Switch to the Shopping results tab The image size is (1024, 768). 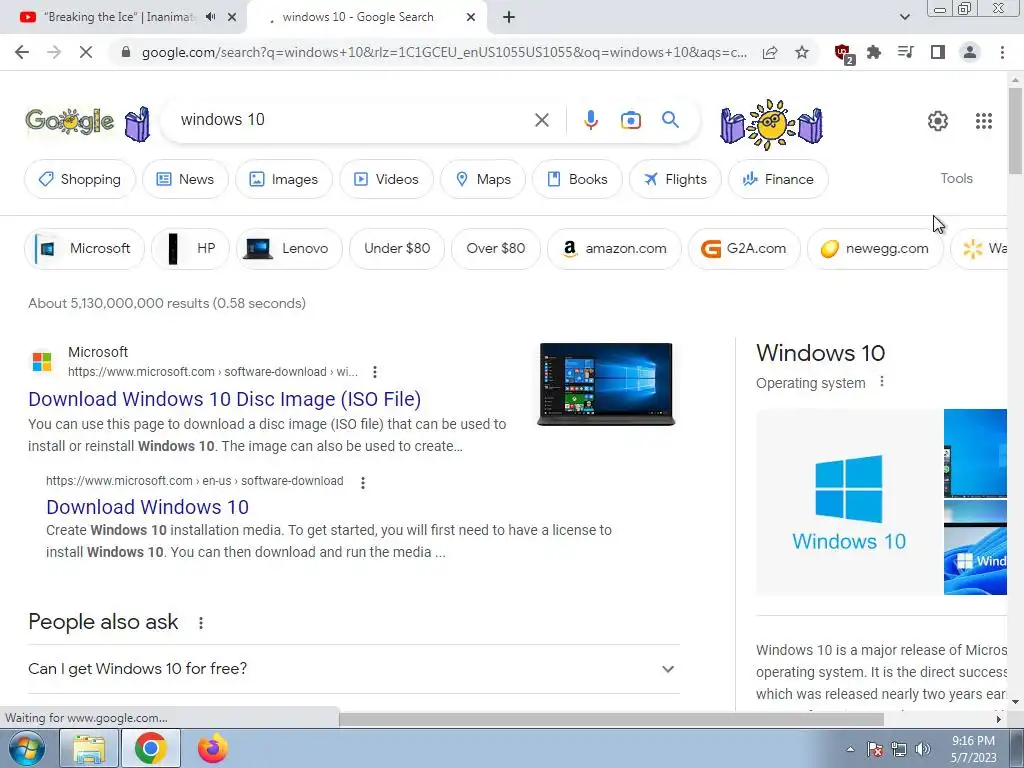coord(80,179)
